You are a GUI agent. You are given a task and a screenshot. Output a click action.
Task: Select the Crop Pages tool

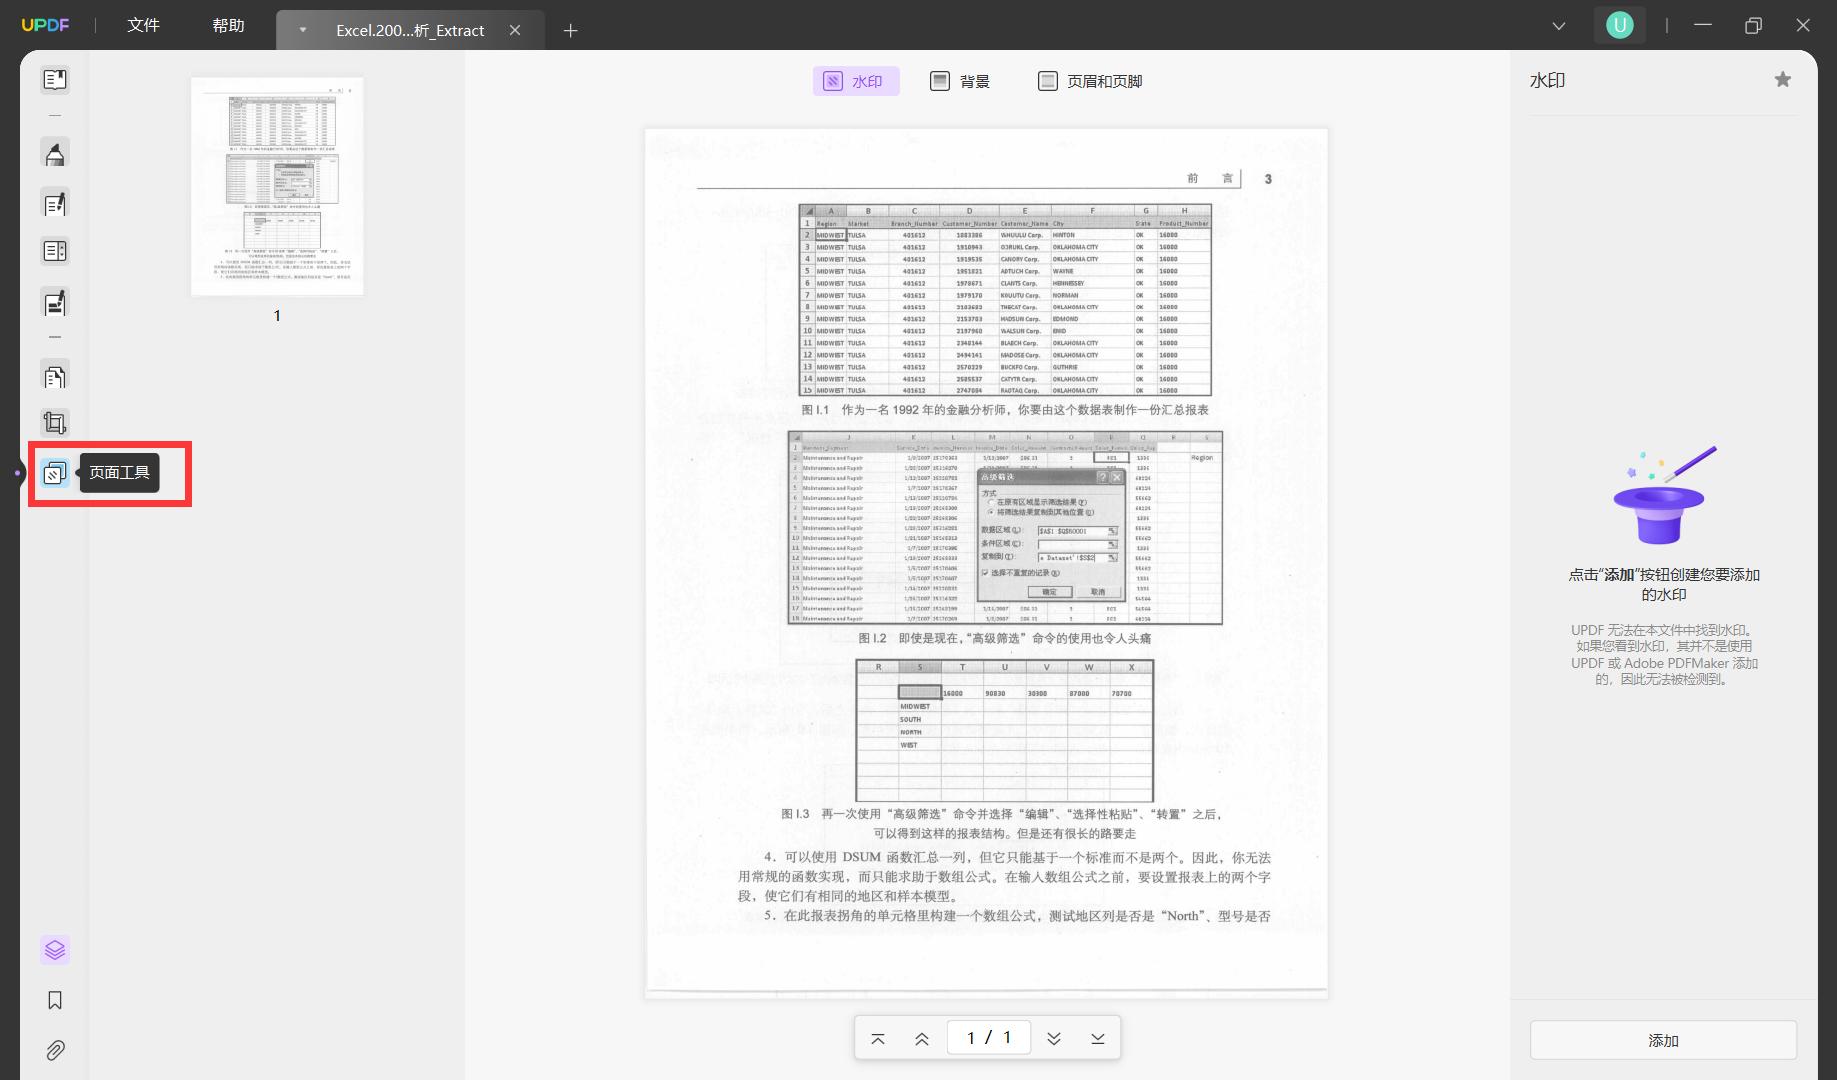point(55,423)
